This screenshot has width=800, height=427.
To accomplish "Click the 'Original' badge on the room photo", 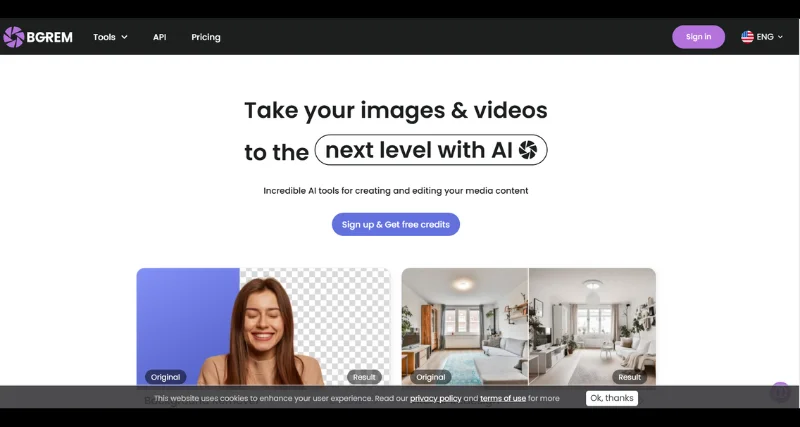I will 430,377.
